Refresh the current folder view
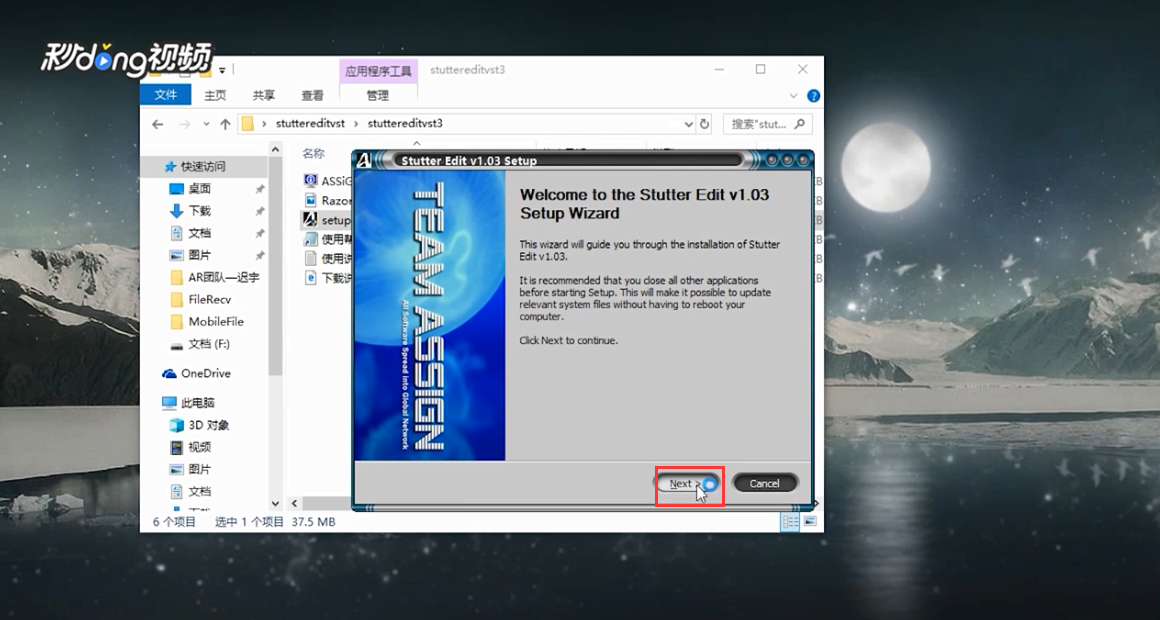 click(x=705, y=124)
